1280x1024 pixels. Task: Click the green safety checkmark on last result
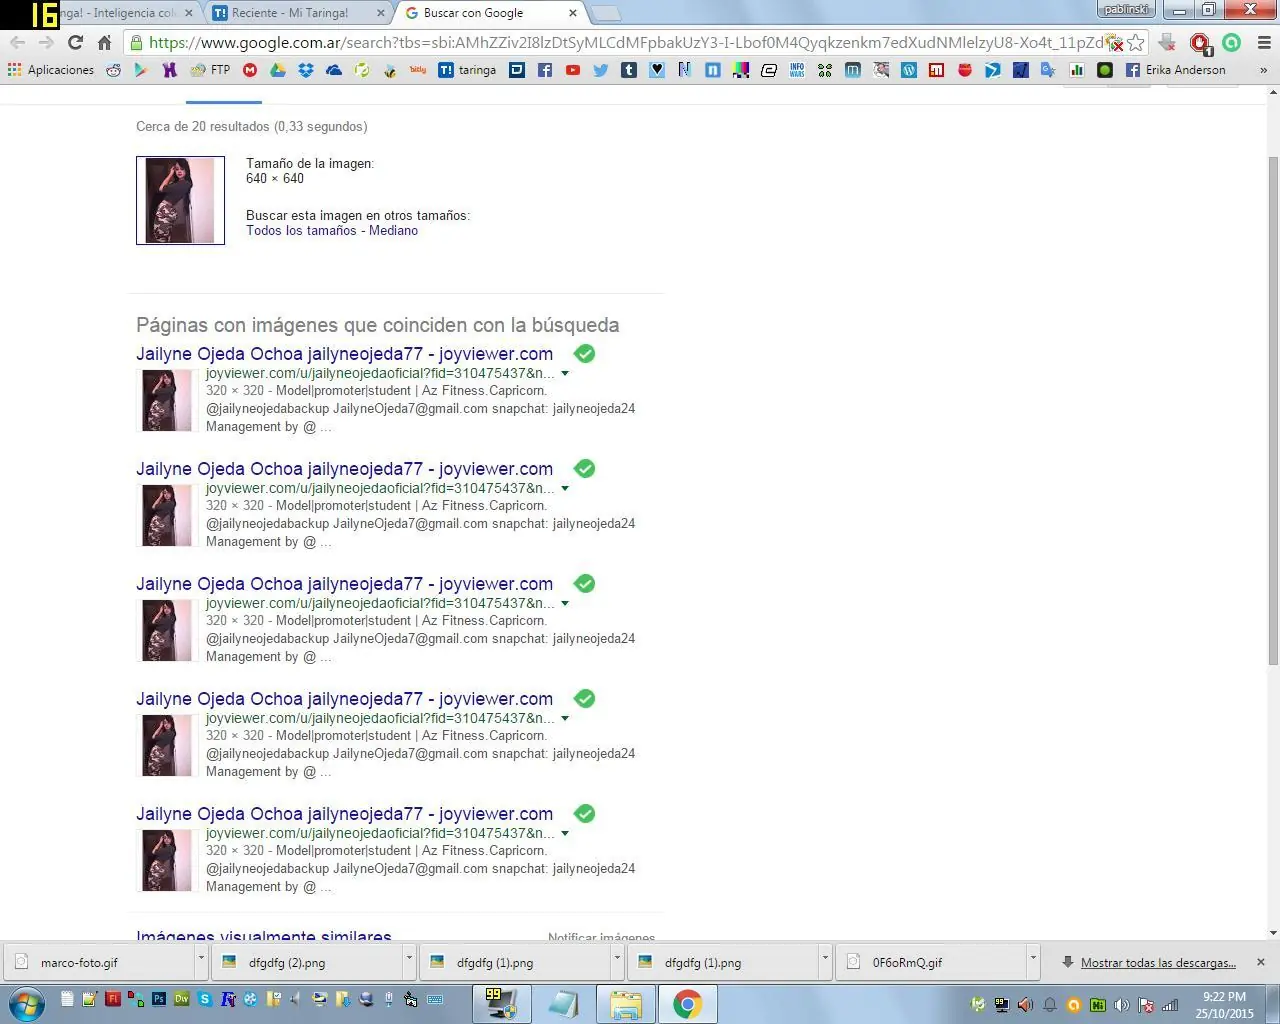pos(585,814)
